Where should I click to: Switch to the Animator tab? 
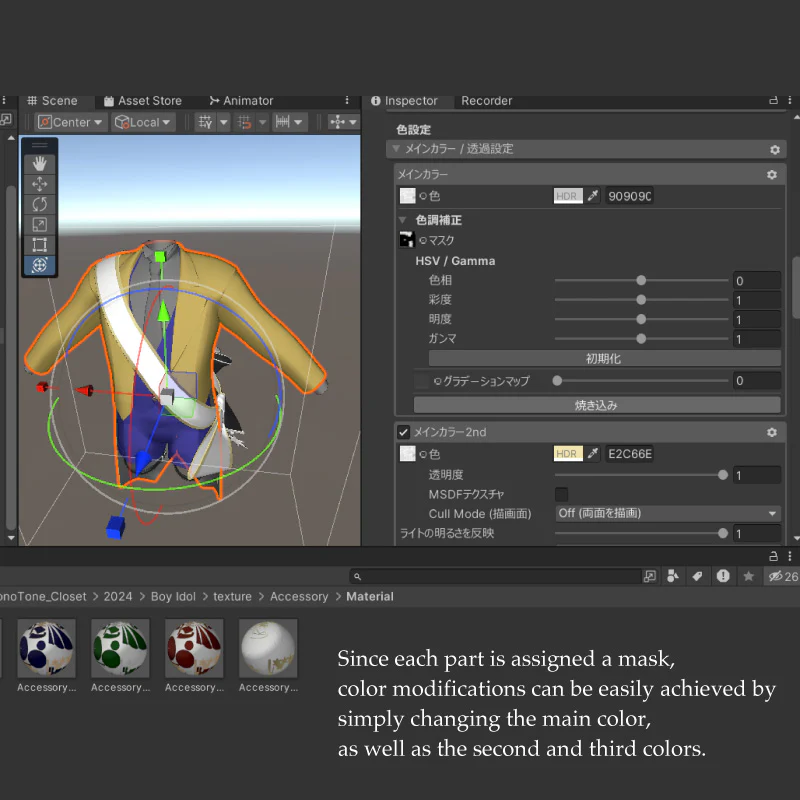point(241,101)
